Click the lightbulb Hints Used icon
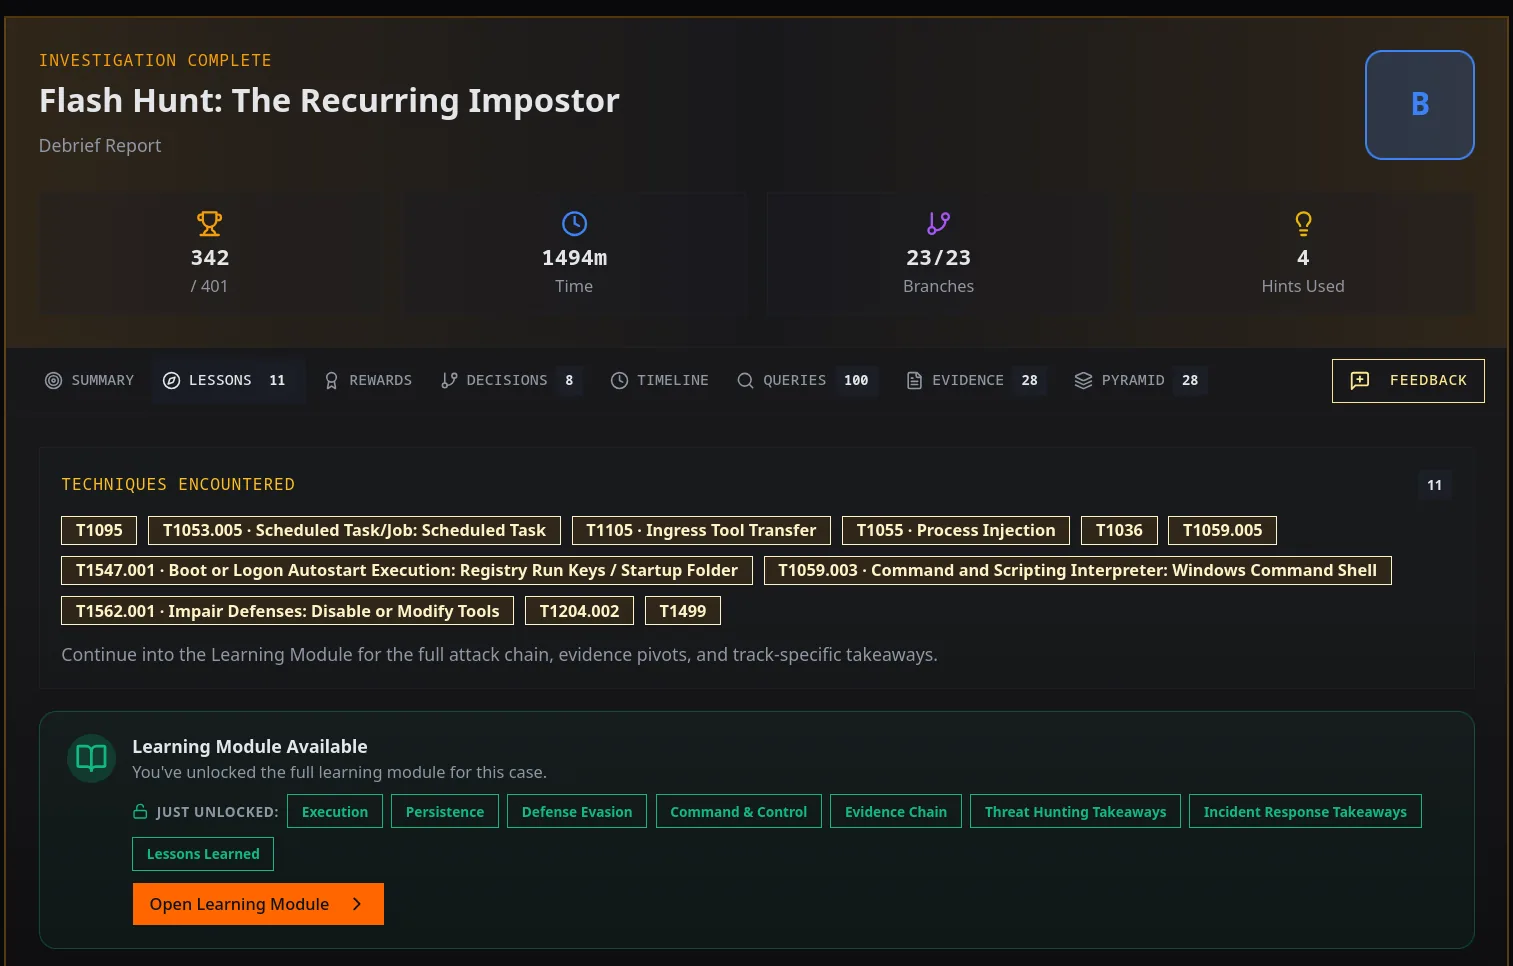Image resolution: width=1513 pixels, height=966 pixels. pyautogui.click(x=1303, y=223)
